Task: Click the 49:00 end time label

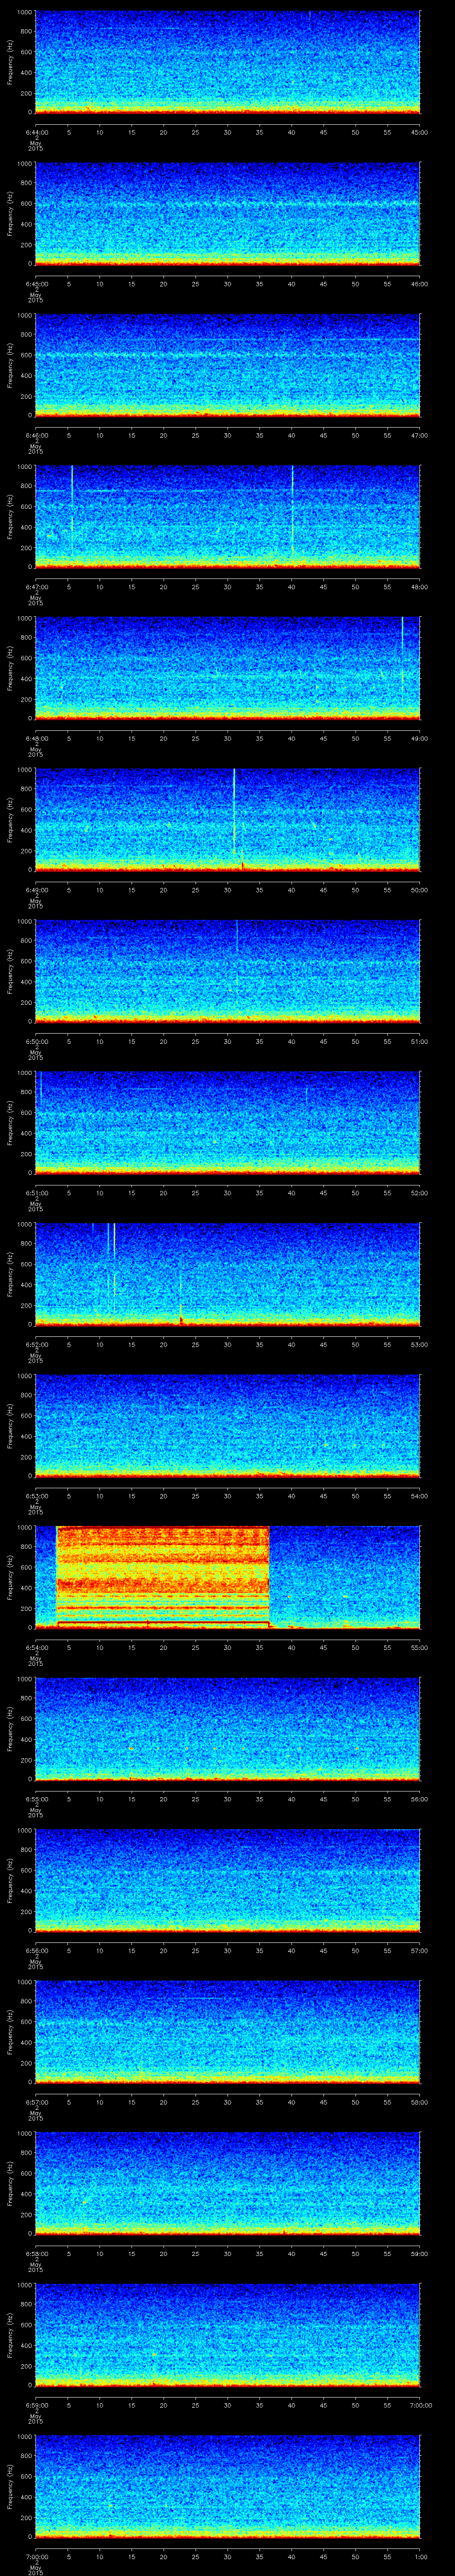Action: [419, 738]
